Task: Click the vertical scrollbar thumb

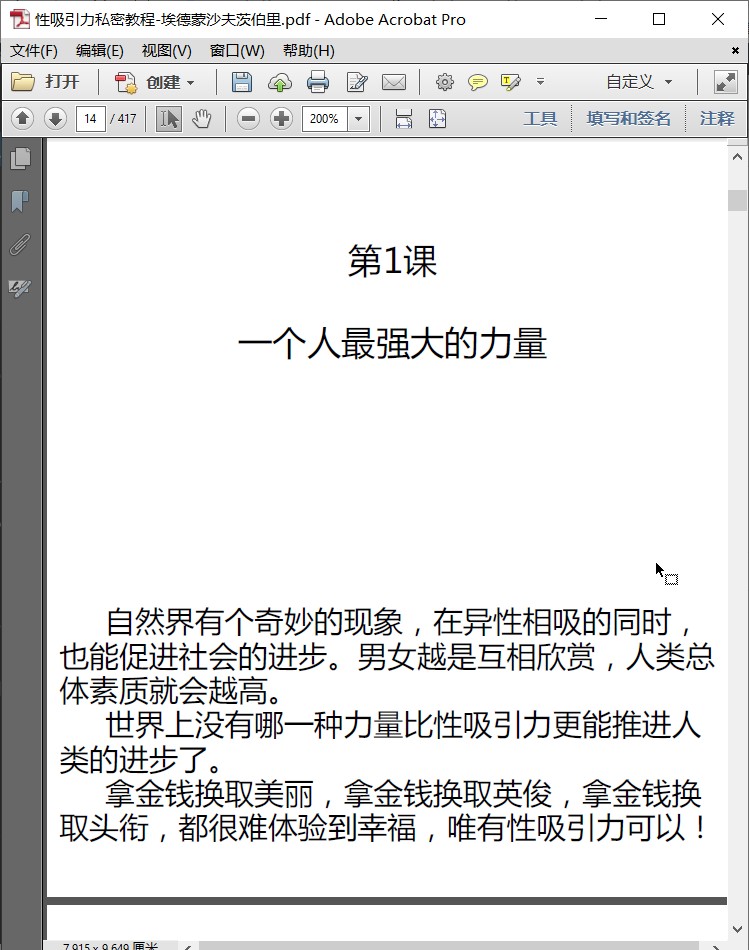Action: (x=737, y=200)
